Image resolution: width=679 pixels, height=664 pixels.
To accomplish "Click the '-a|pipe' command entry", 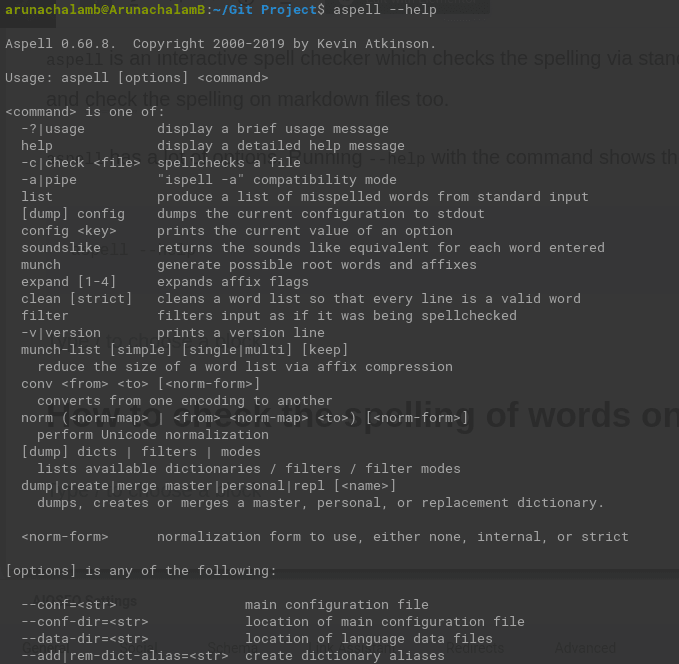I will pyautogui.click(x=49, y=180).
